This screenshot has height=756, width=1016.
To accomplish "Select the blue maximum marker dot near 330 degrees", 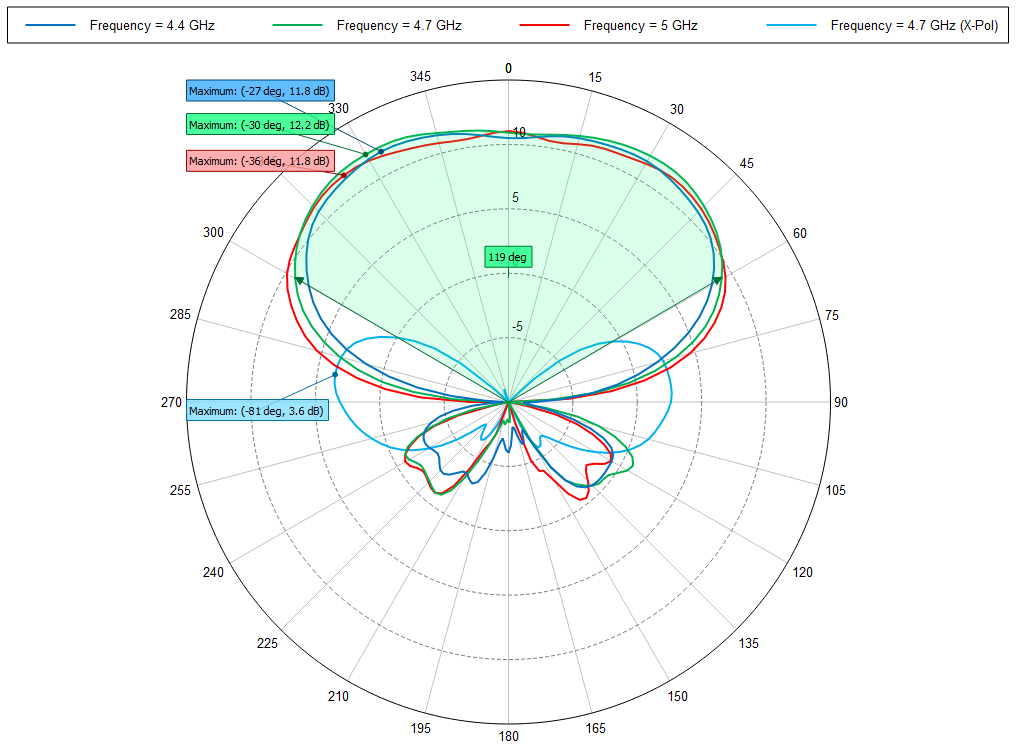I will [x=380, y=151].
